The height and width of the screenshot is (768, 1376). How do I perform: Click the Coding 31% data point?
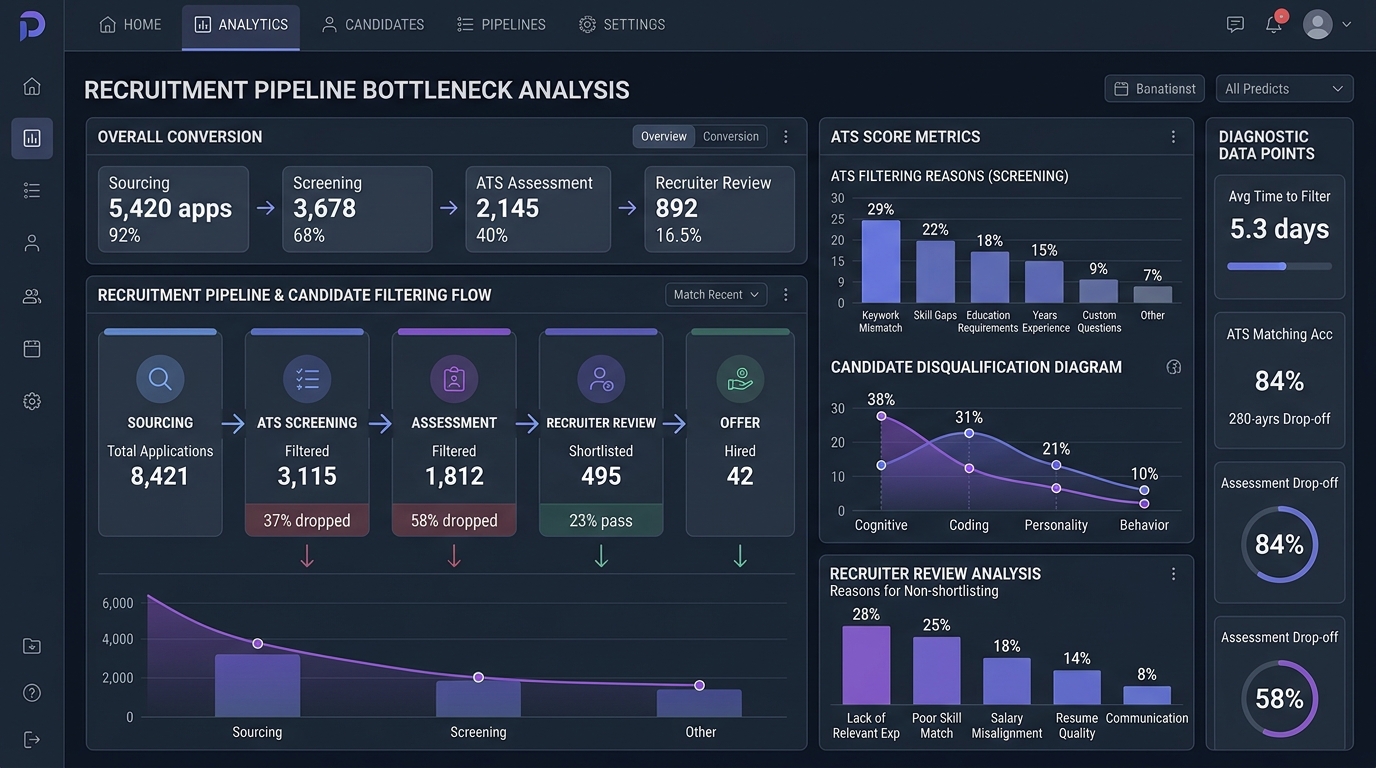pyautogui.click(x=969, y=433)
